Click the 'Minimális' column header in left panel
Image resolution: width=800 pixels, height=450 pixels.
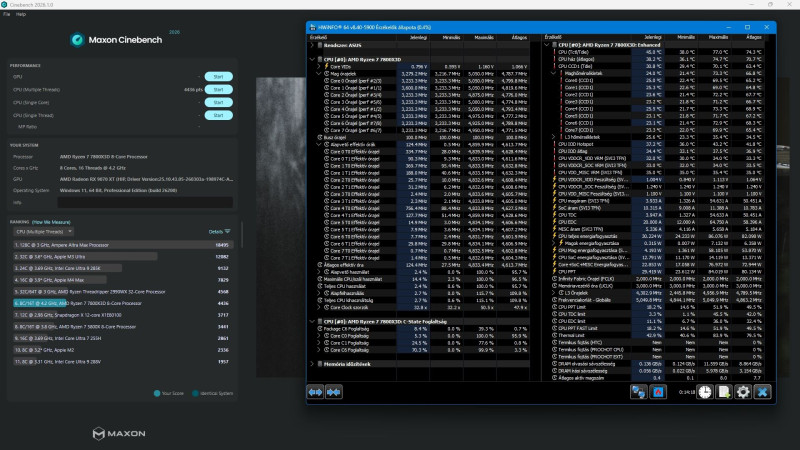coord(451,37)
